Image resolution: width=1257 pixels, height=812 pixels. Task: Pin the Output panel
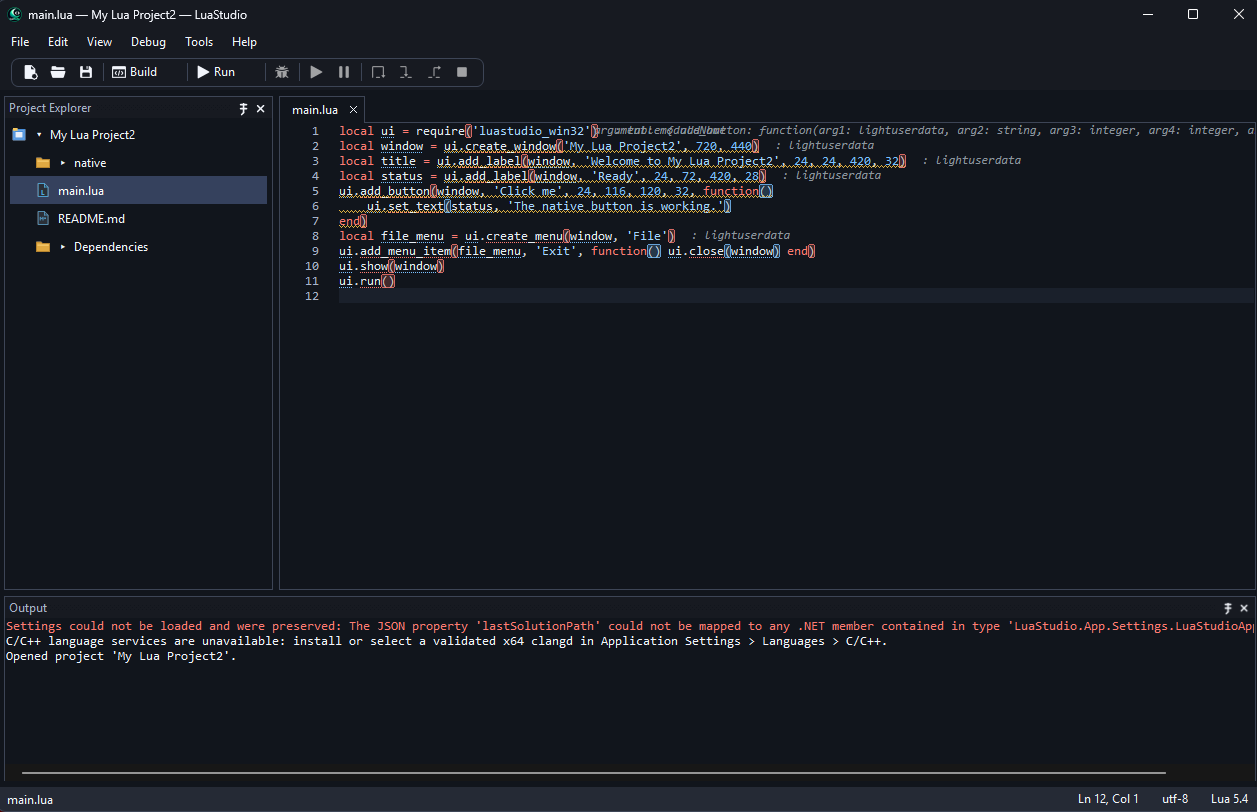(x=1228, y=608)
